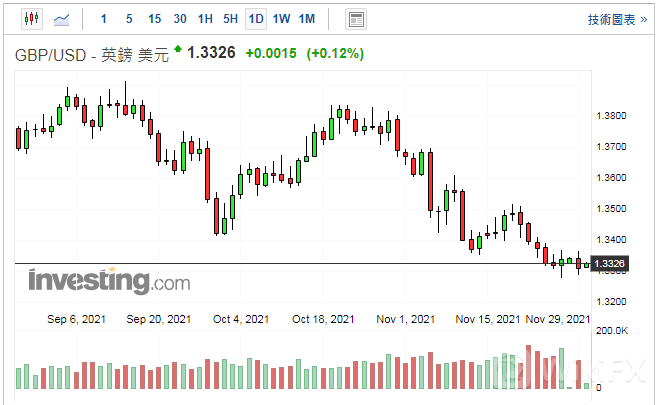
Task: Choose the 1W weekly interval
Action: click(282, 19)
